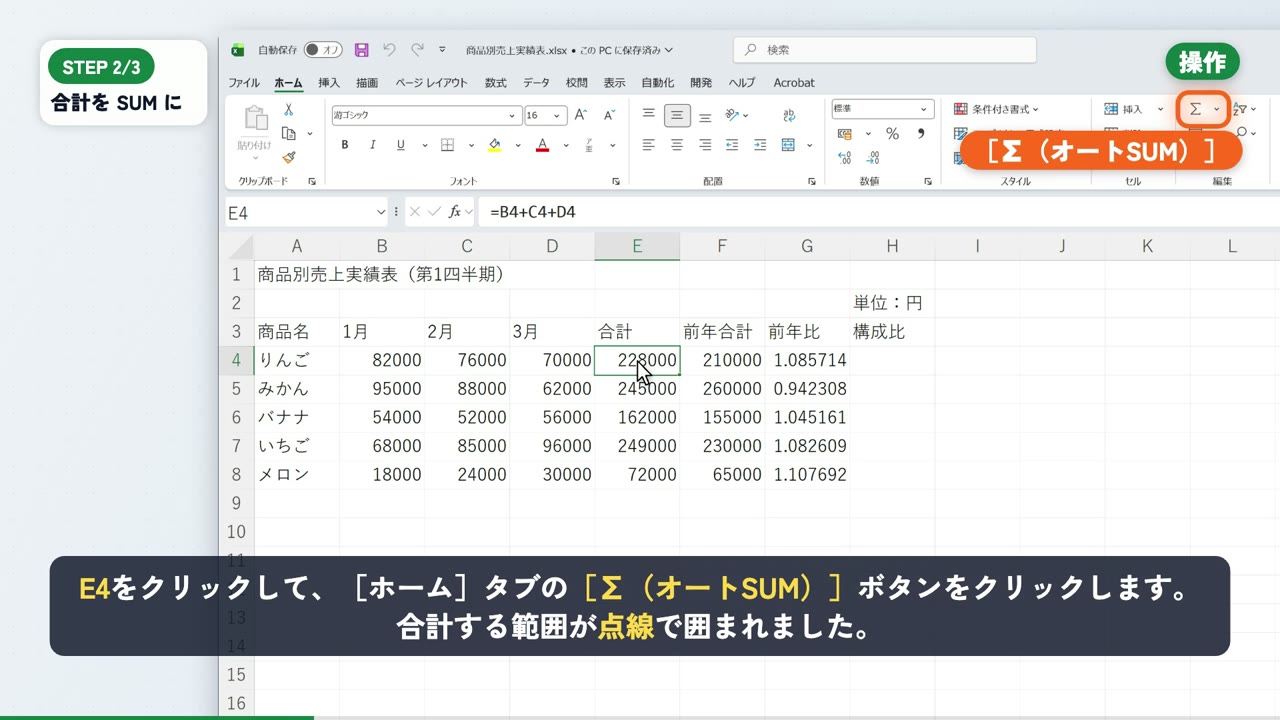The image size is (1280, 720).
Task: Apply percent style format
Action: 892,133
